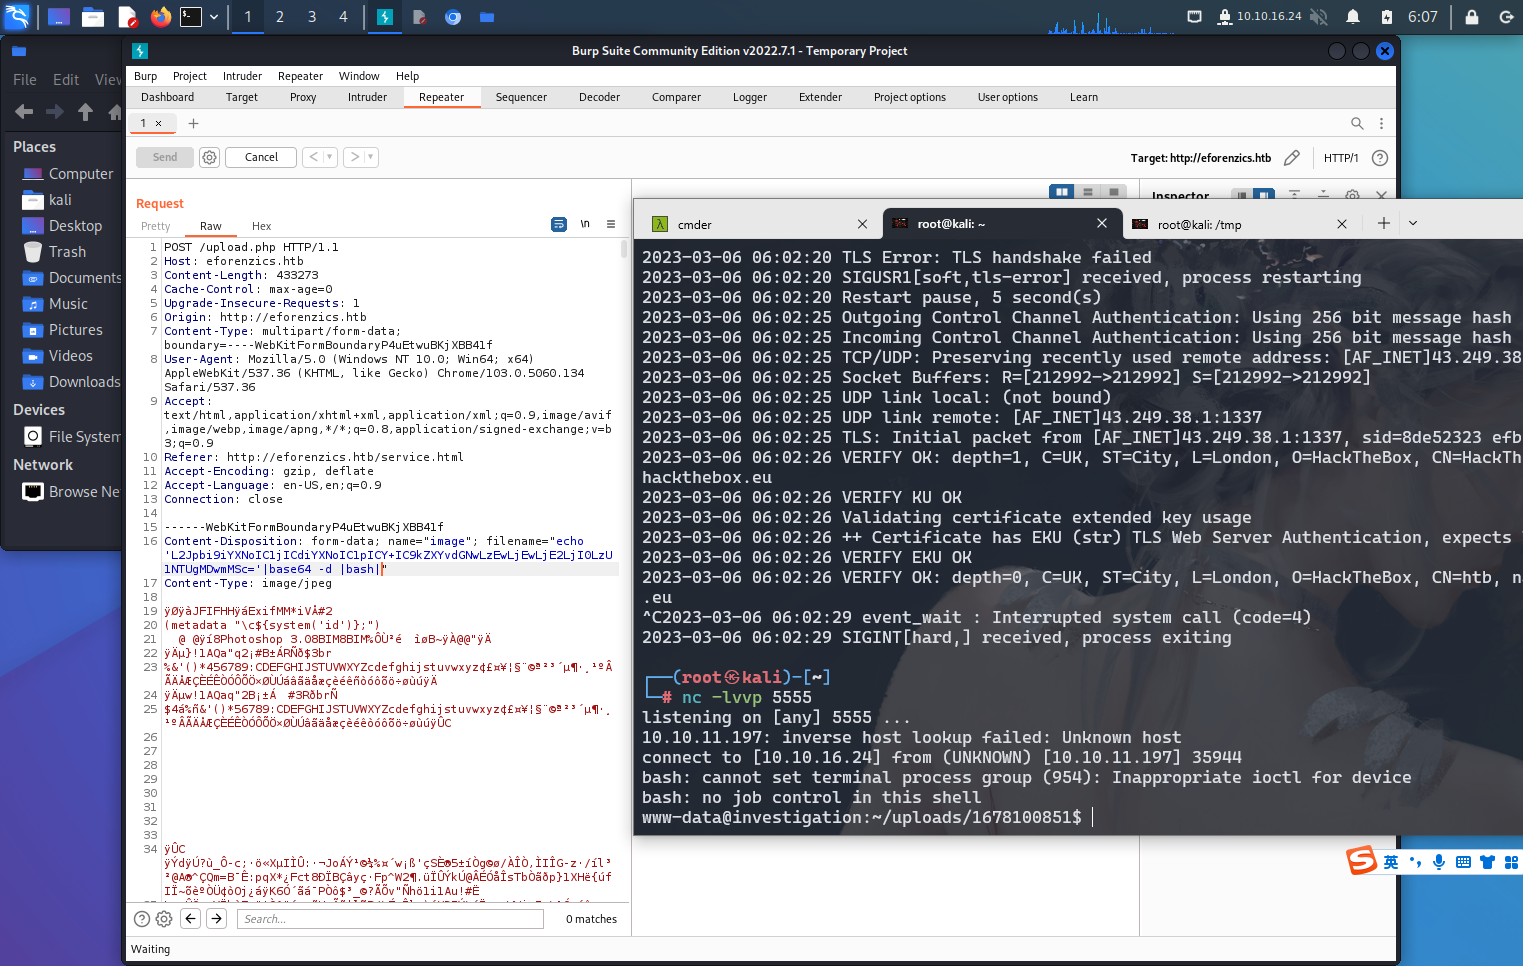Viewport: 1523px width, 966px height.
Task: Switch request view to Pretty
Action: (155, 226)
